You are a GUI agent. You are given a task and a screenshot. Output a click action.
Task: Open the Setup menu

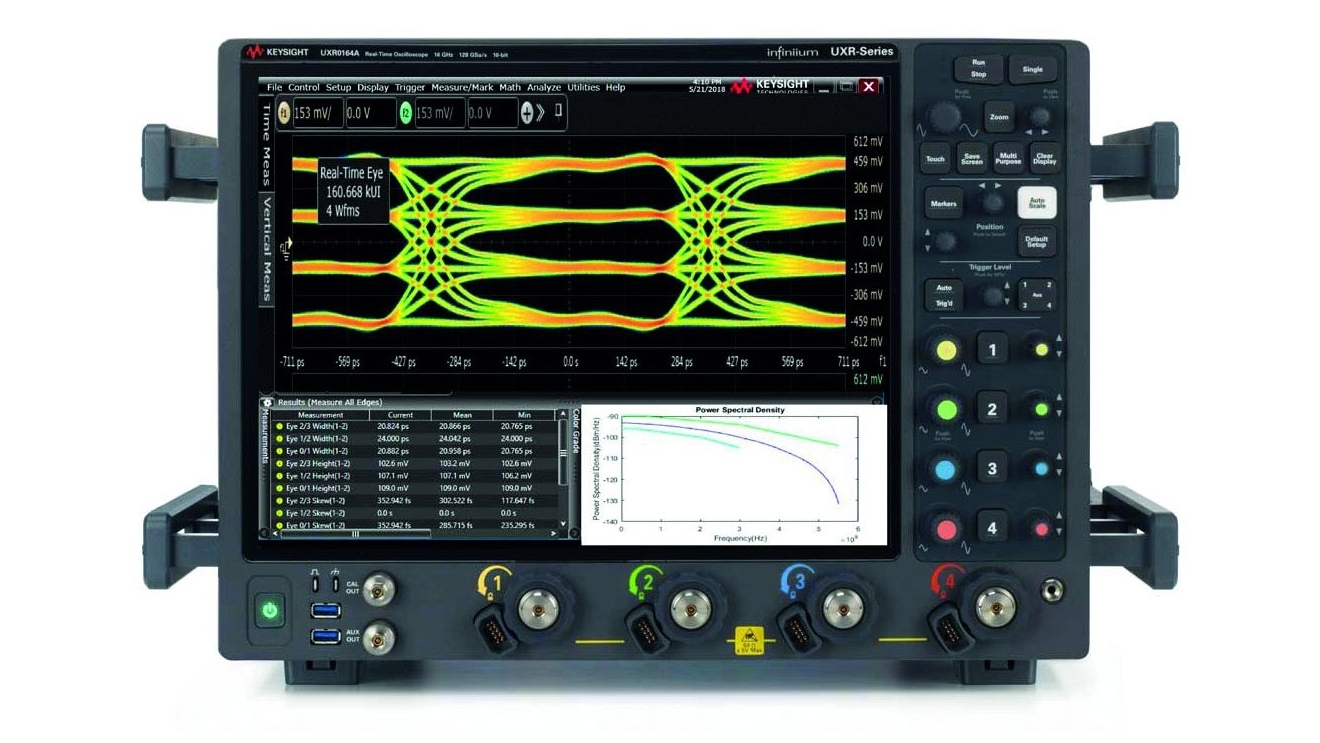tap(338, 87)
